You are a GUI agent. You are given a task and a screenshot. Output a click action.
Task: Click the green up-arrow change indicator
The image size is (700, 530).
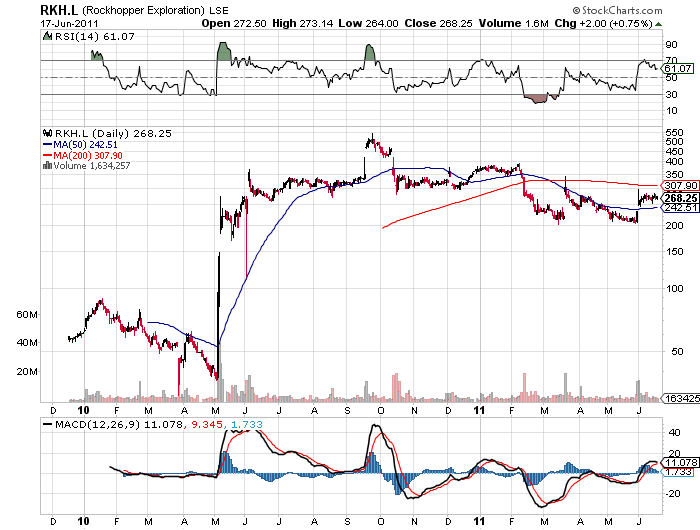pos(658,24)
